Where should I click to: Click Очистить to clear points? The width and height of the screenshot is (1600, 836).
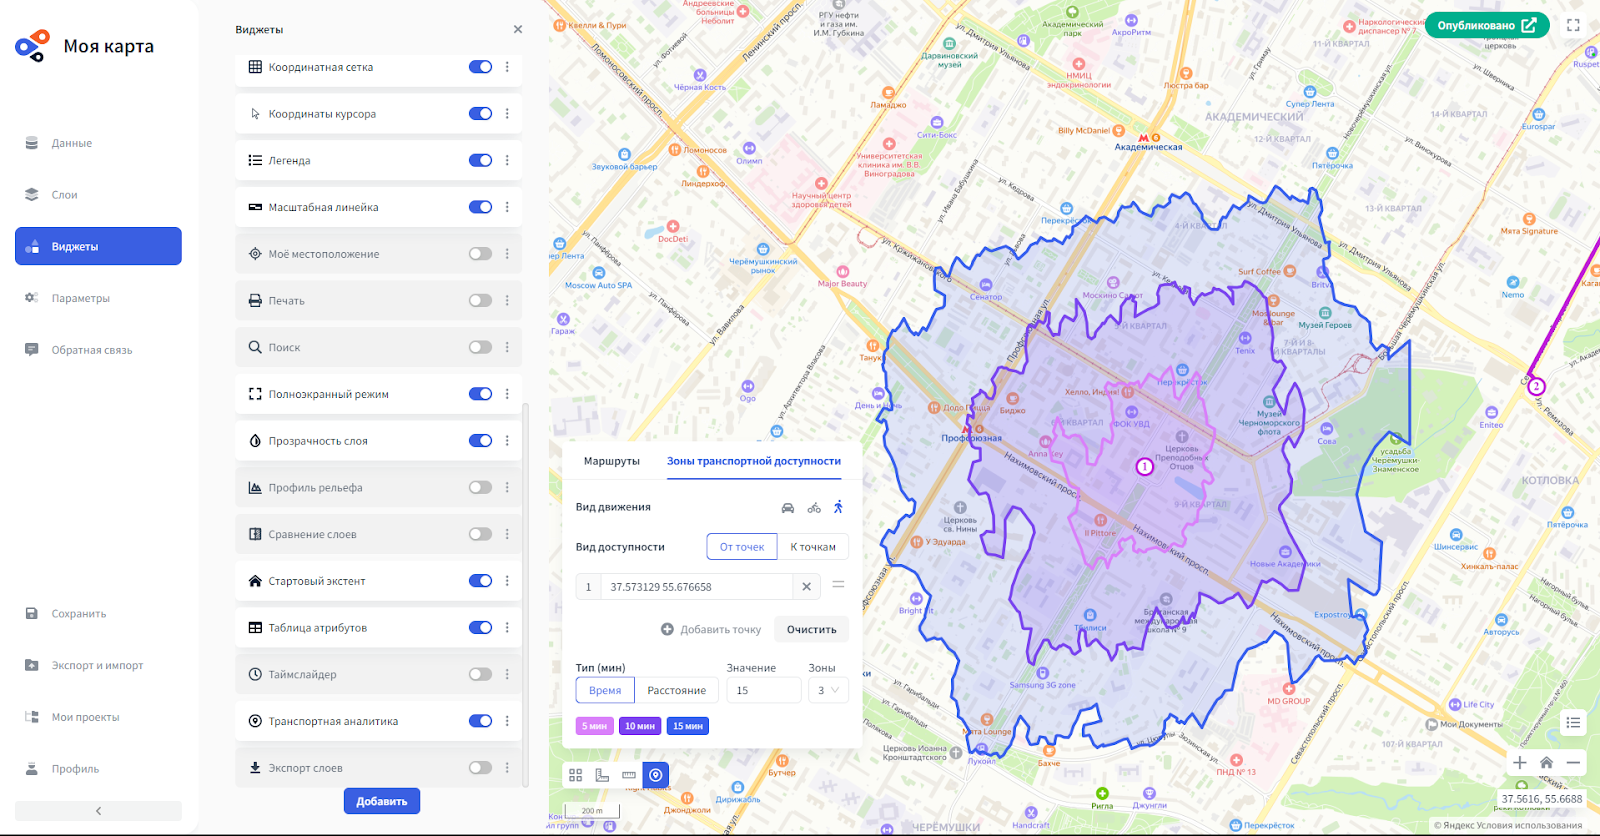coord(812,629)
